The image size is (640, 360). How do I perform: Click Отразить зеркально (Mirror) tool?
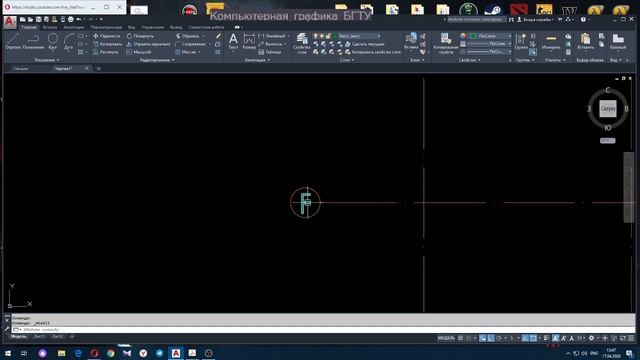pyautogui.click(x=148, y=44)
